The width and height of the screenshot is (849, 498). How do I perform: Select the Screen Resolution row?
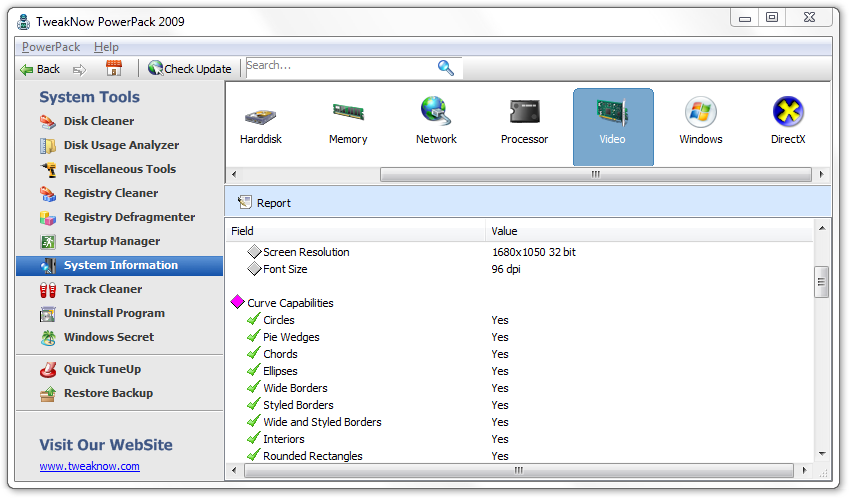click(520, 252)
